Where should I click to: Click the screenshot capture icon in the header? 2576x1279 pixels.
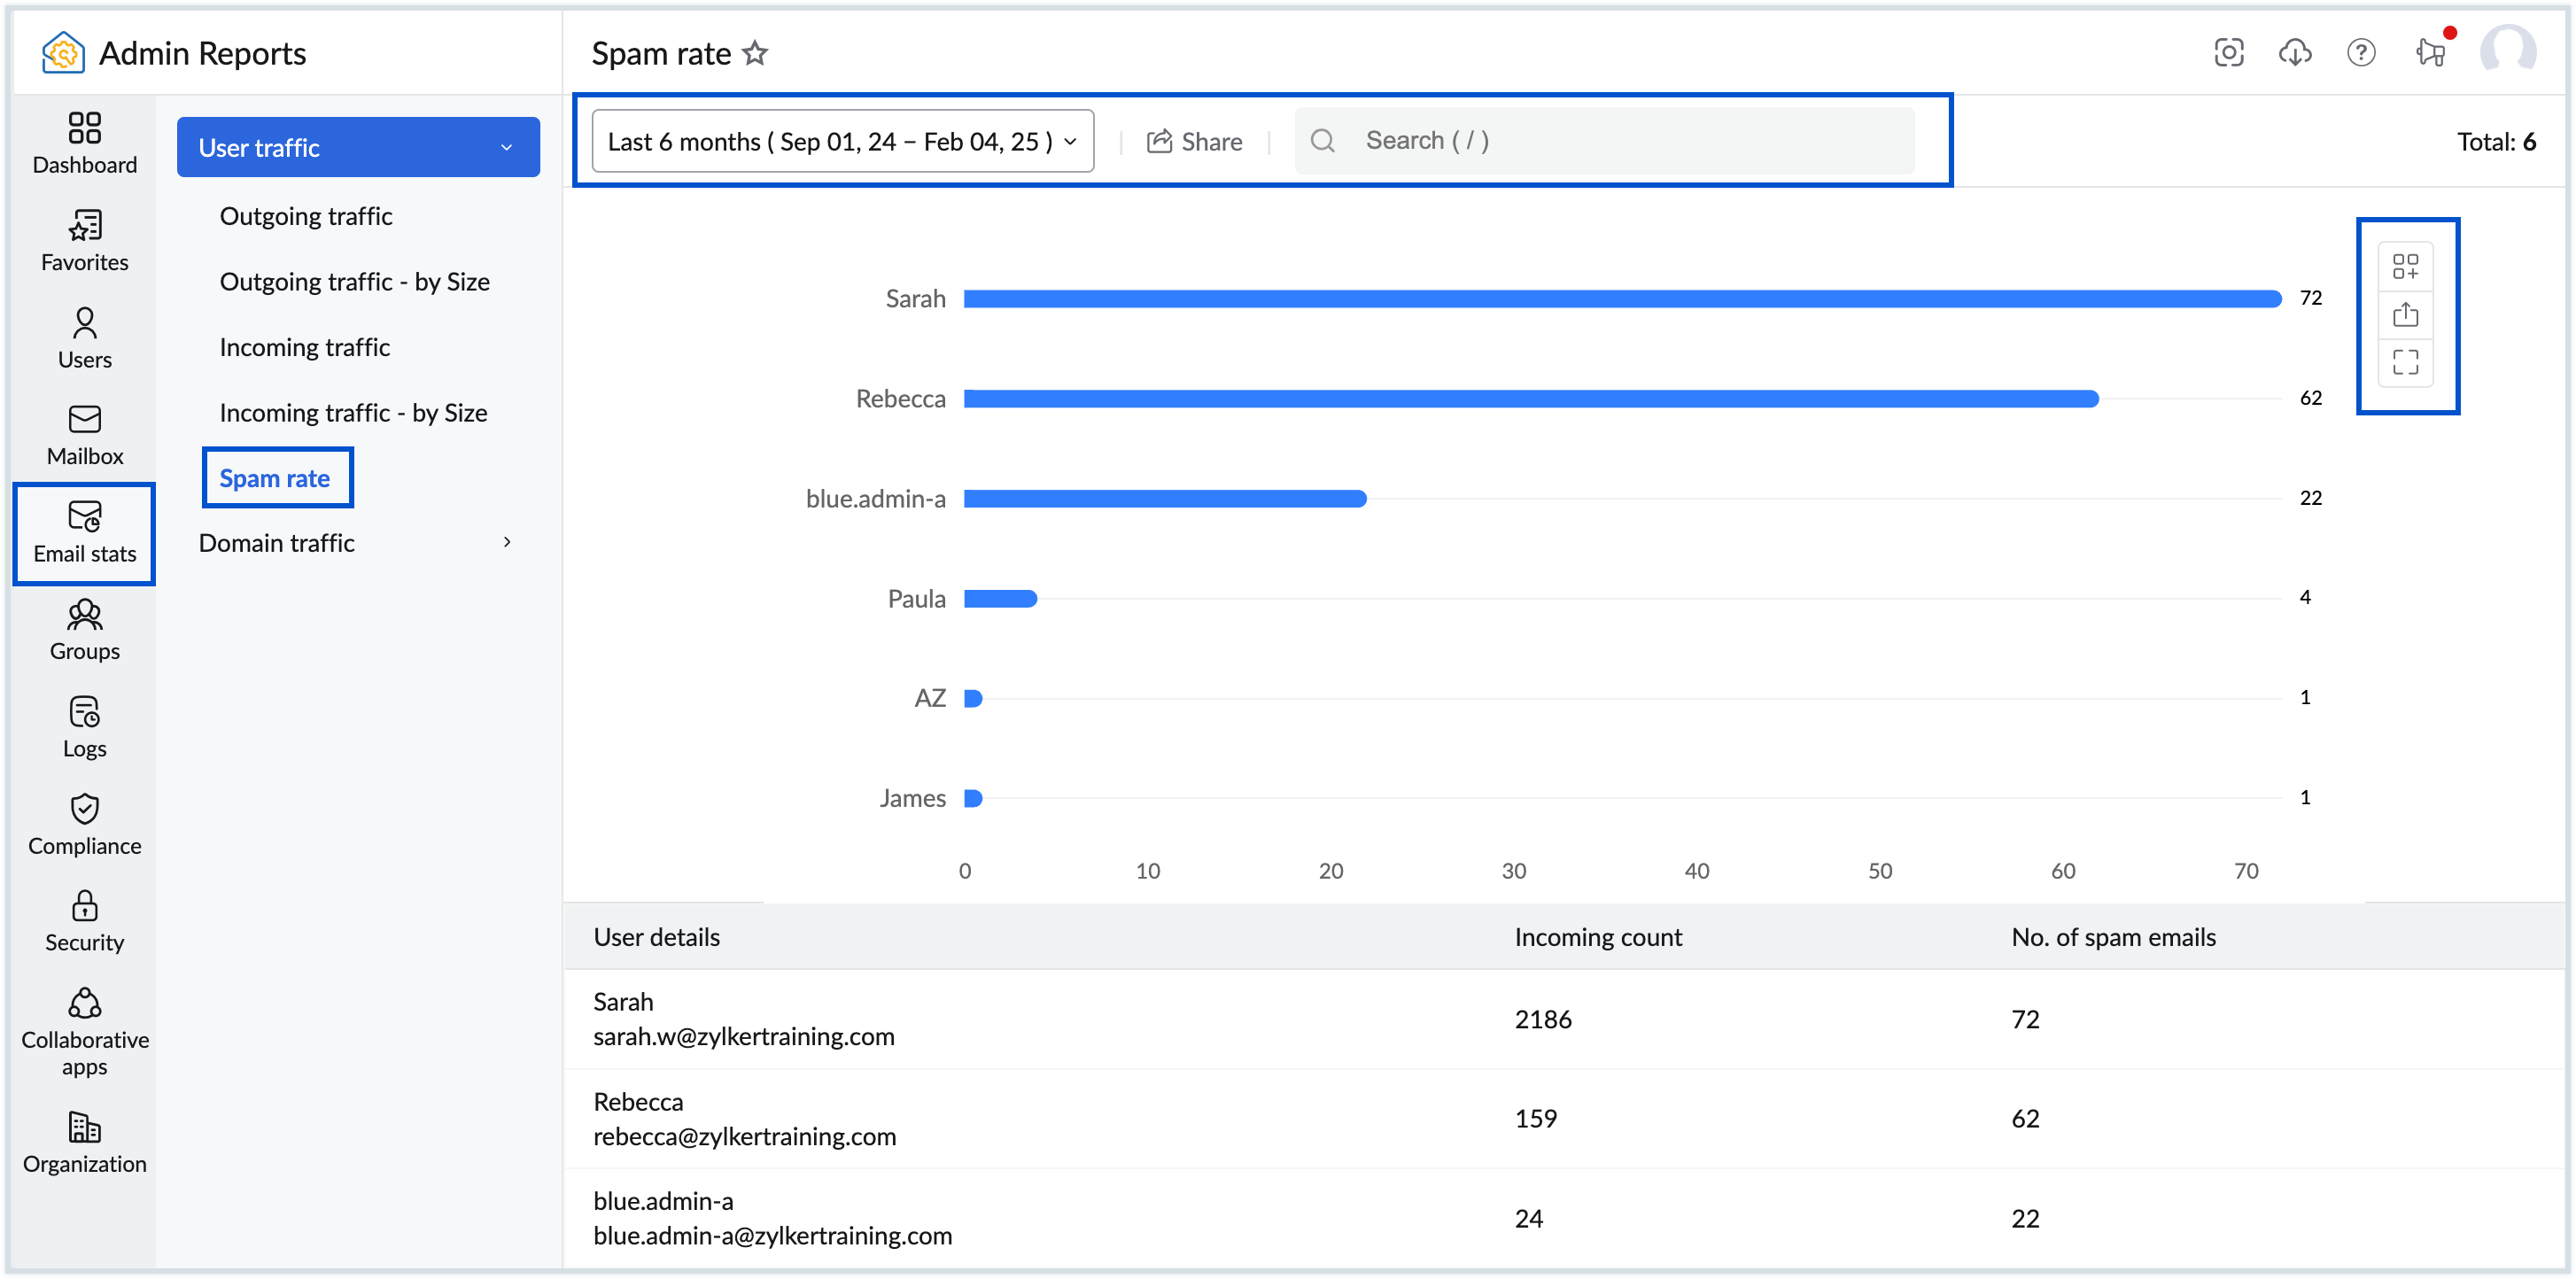pyautogui.click(x=2229, y=52)
